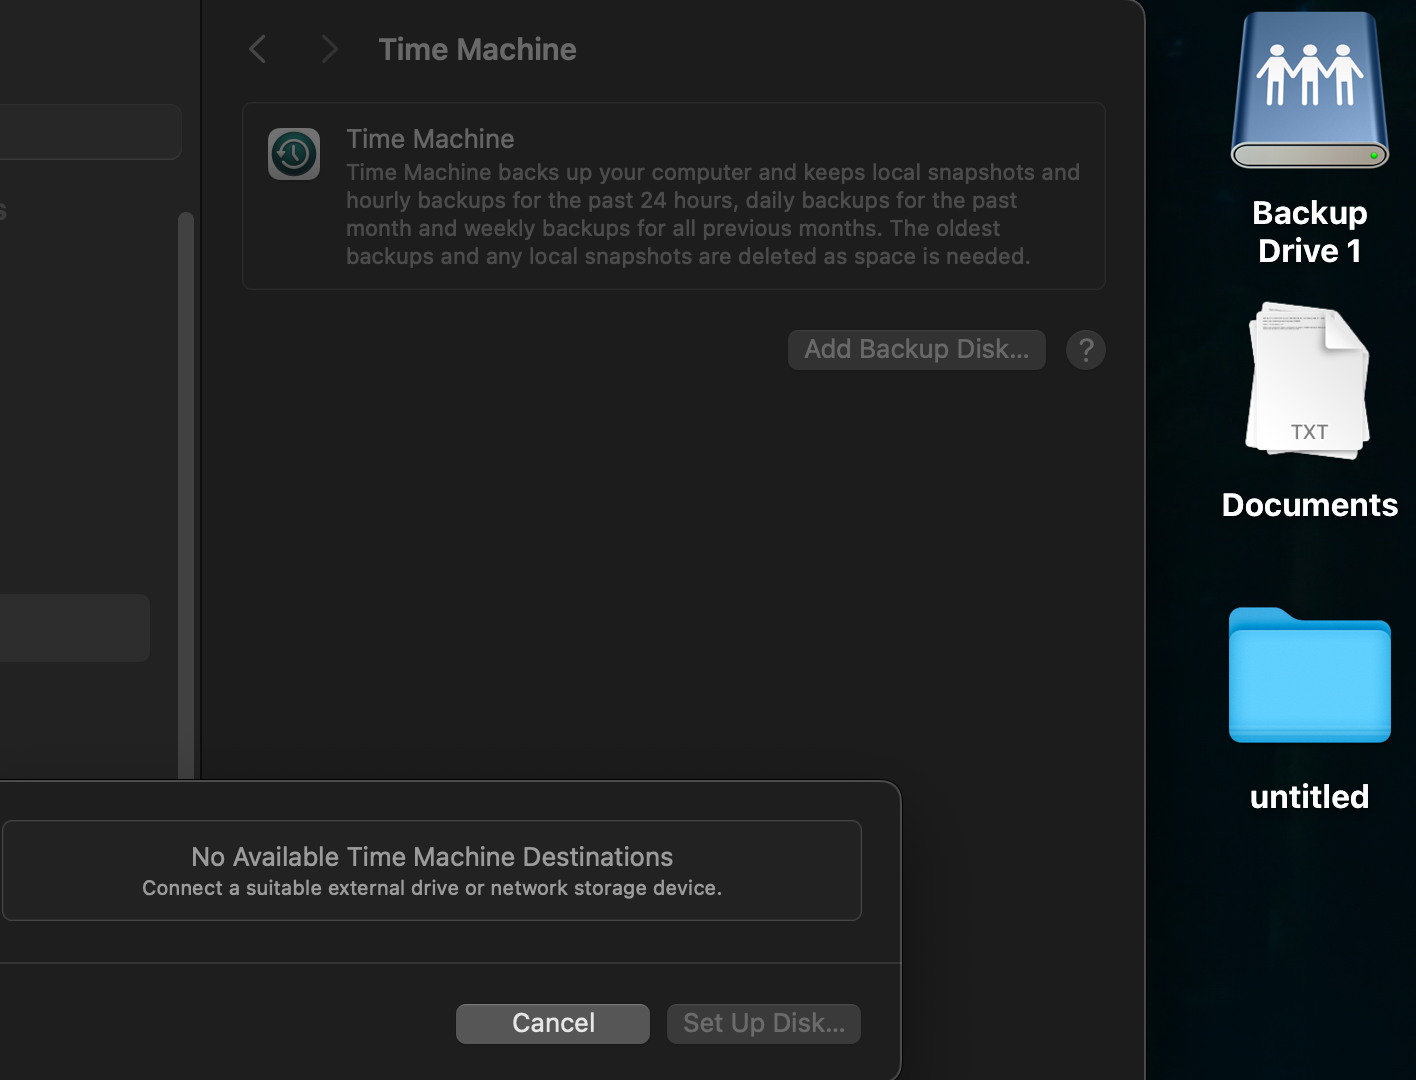The image size is (1416, 1080).
Task: Click the 'Connect a suitable external drive' text
Action: coord(432,888)
